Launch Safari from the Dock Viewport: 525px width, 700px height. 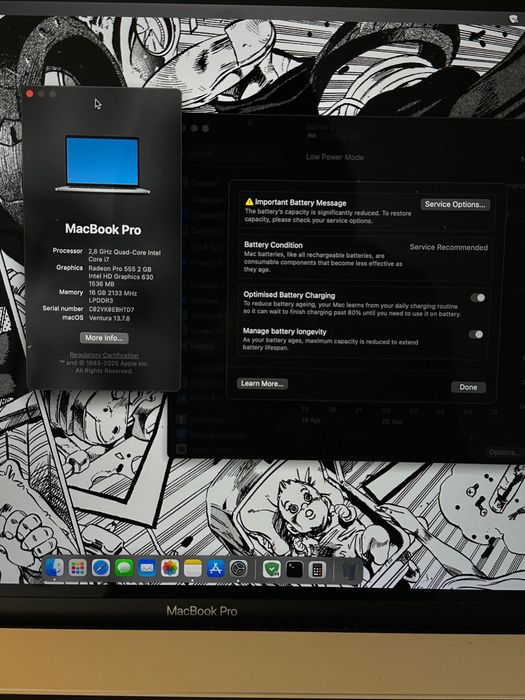(x=101, y=568)
